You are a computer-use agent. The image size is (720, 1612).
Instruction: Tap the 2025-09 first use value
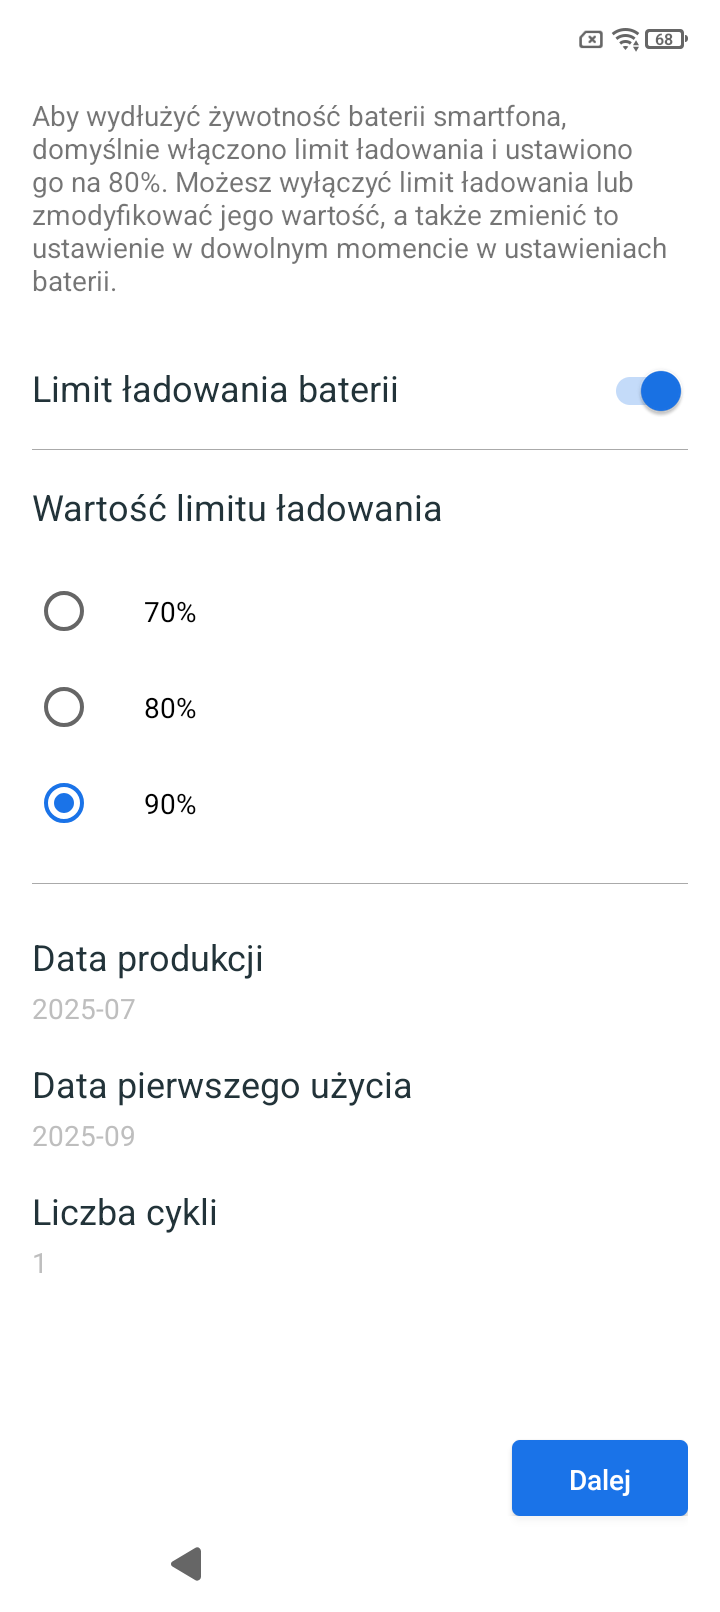[84, 1136]
